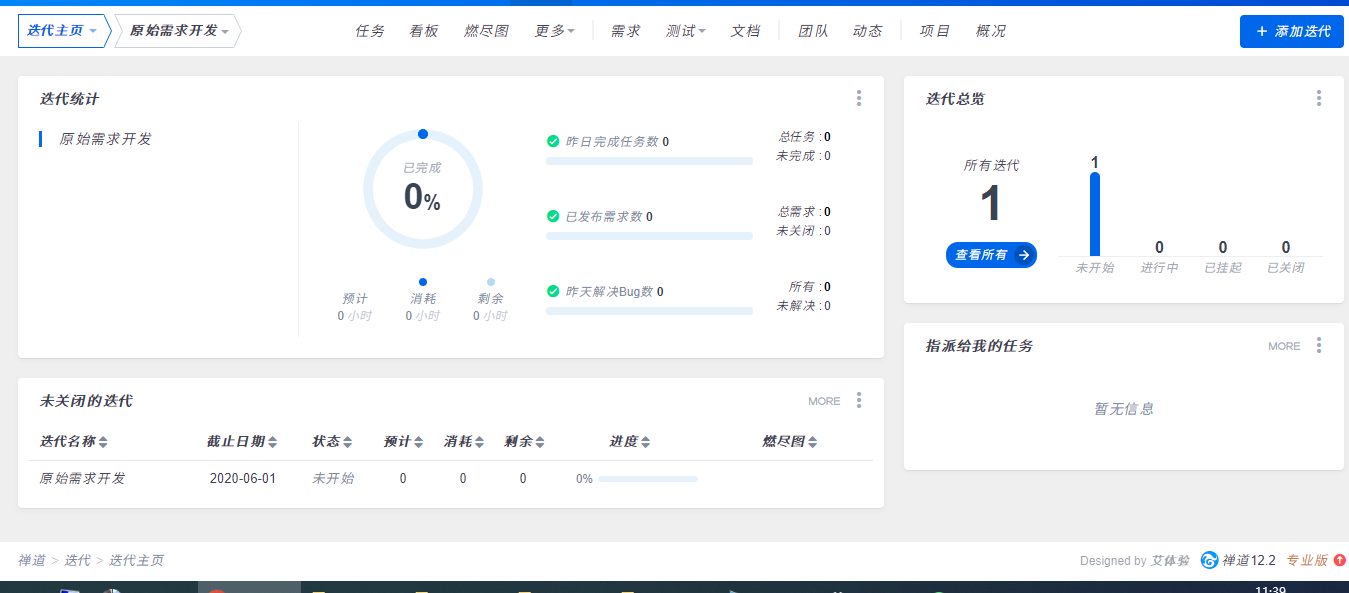
Task: Click the 添加迭代 button
Action: coord(1291,31)
